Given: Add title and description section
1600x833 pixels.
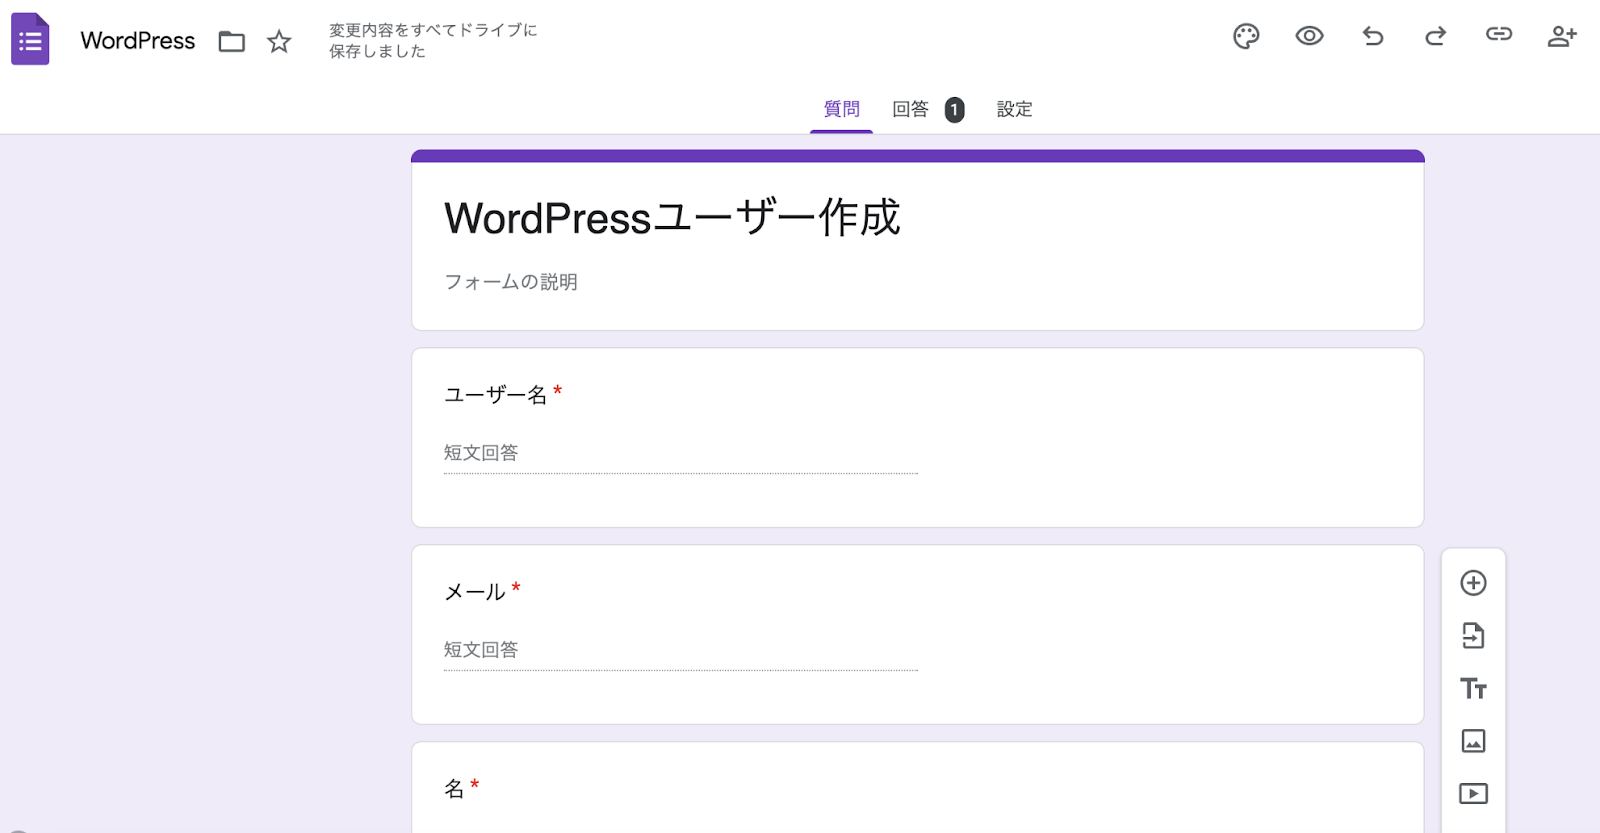Looking at the screenshot, I should point(1473,689).
